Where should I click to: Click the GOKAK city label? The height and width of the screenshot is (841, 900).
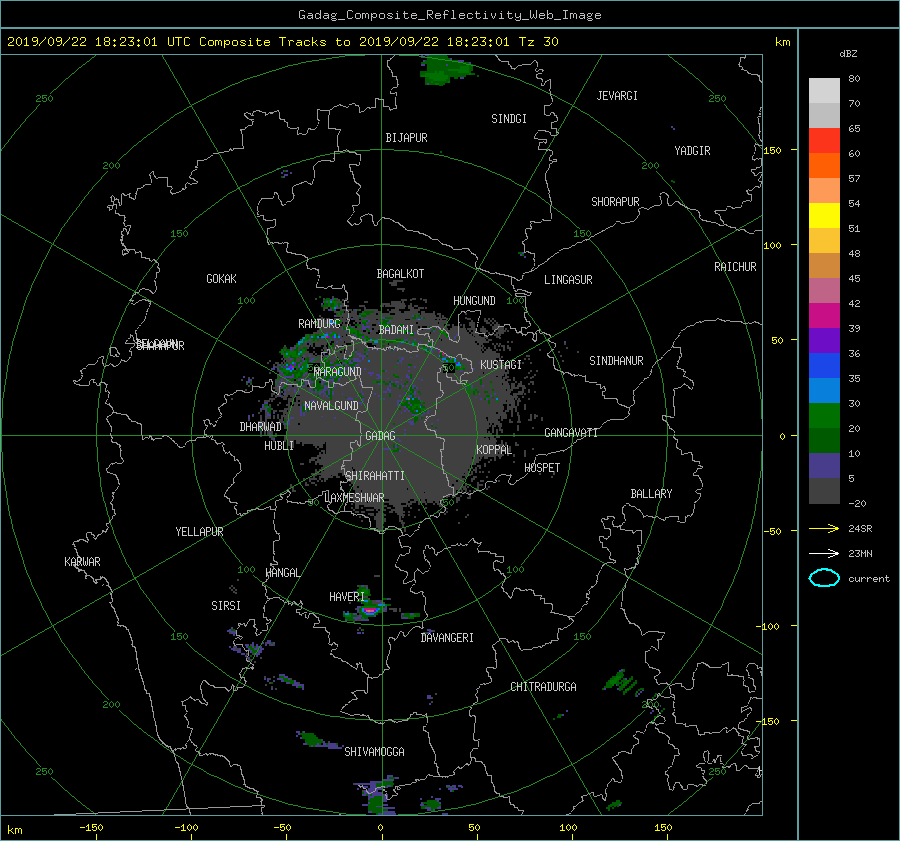(222, 279)
